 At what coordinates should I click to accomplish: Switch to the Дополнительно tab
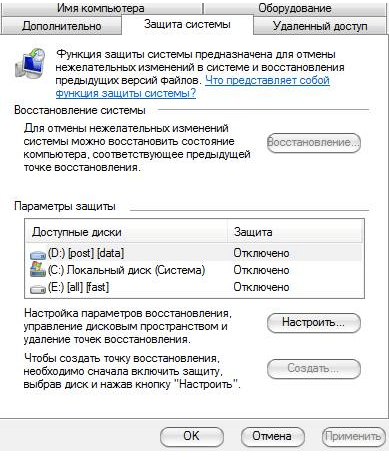(x=62, y=26)
